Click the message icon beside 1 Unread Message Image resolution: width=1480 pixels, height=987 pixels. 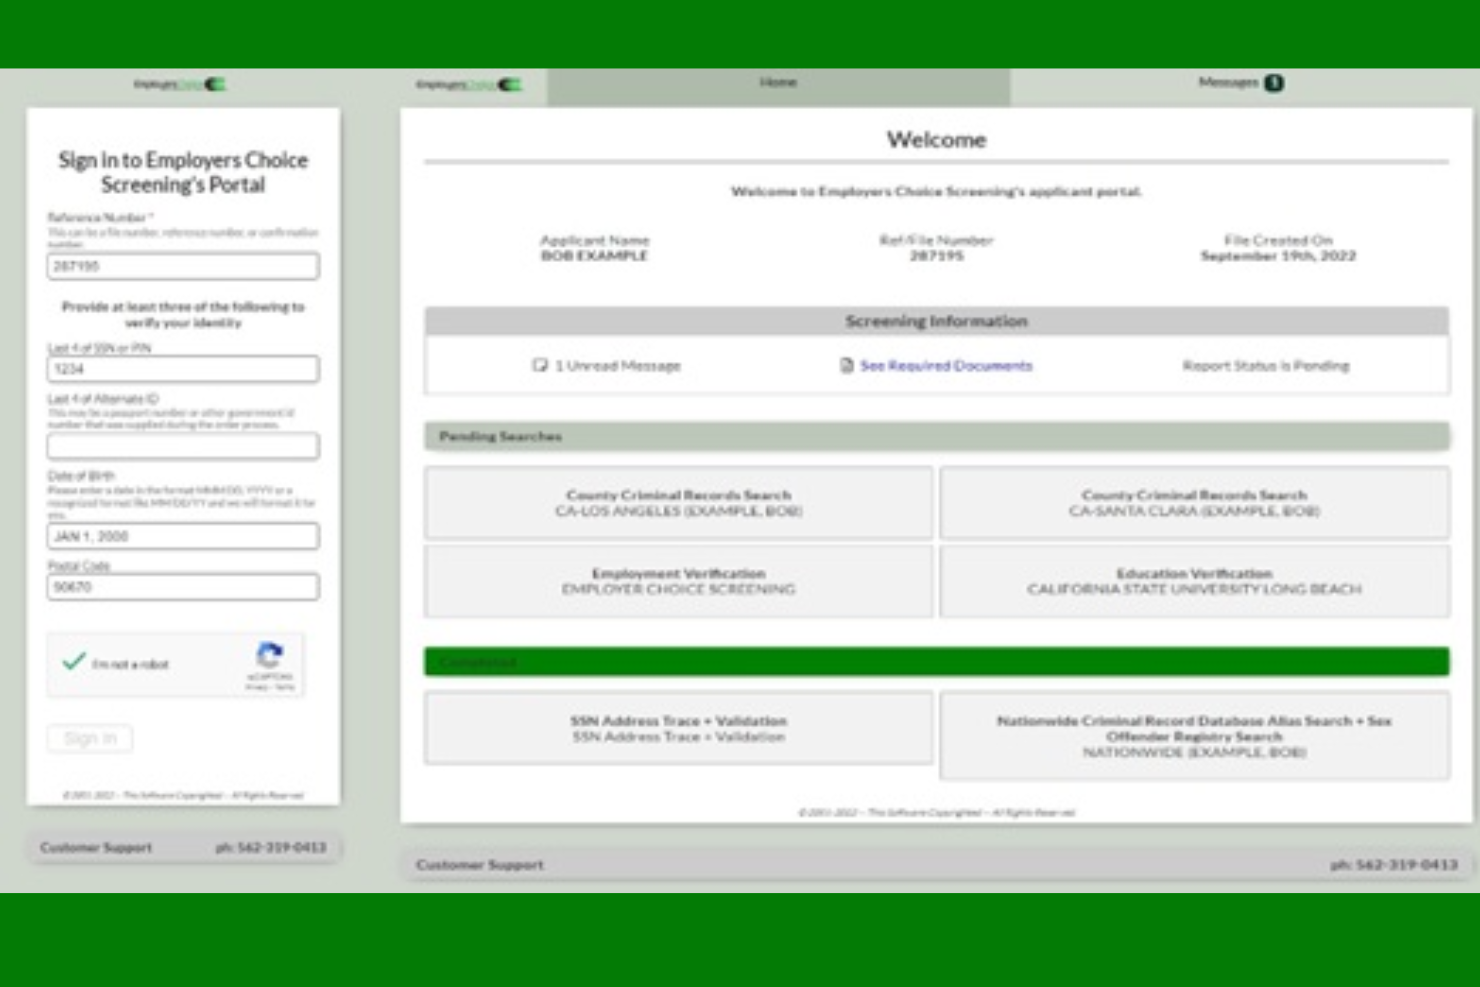point(540,365)
